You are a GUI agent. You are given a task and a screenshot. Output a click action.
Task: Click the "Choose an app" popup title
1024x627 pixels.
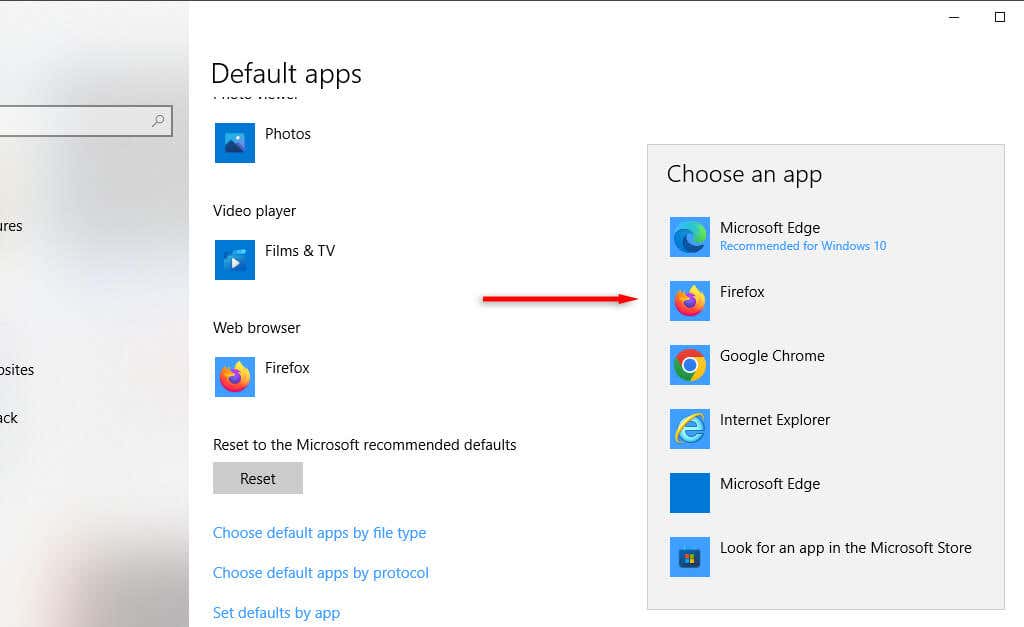(x=744, y=174)
